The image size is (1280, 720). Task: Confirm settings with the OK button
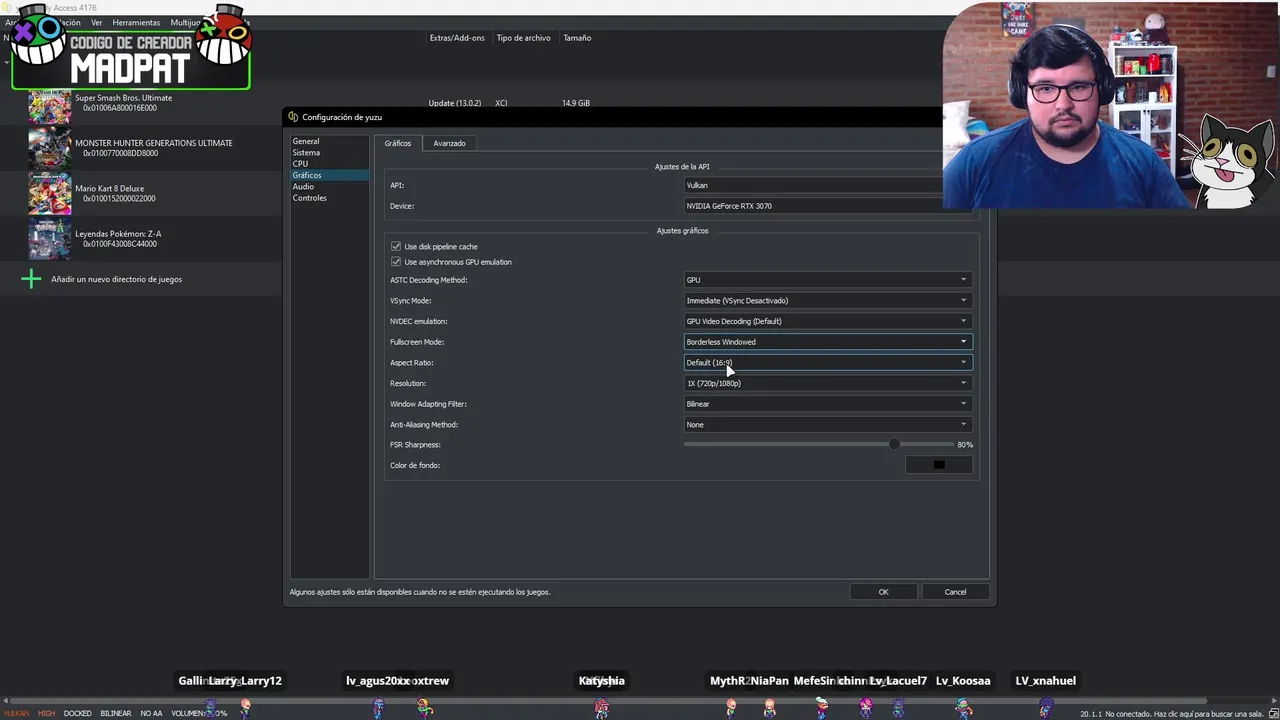coord(883,592)
